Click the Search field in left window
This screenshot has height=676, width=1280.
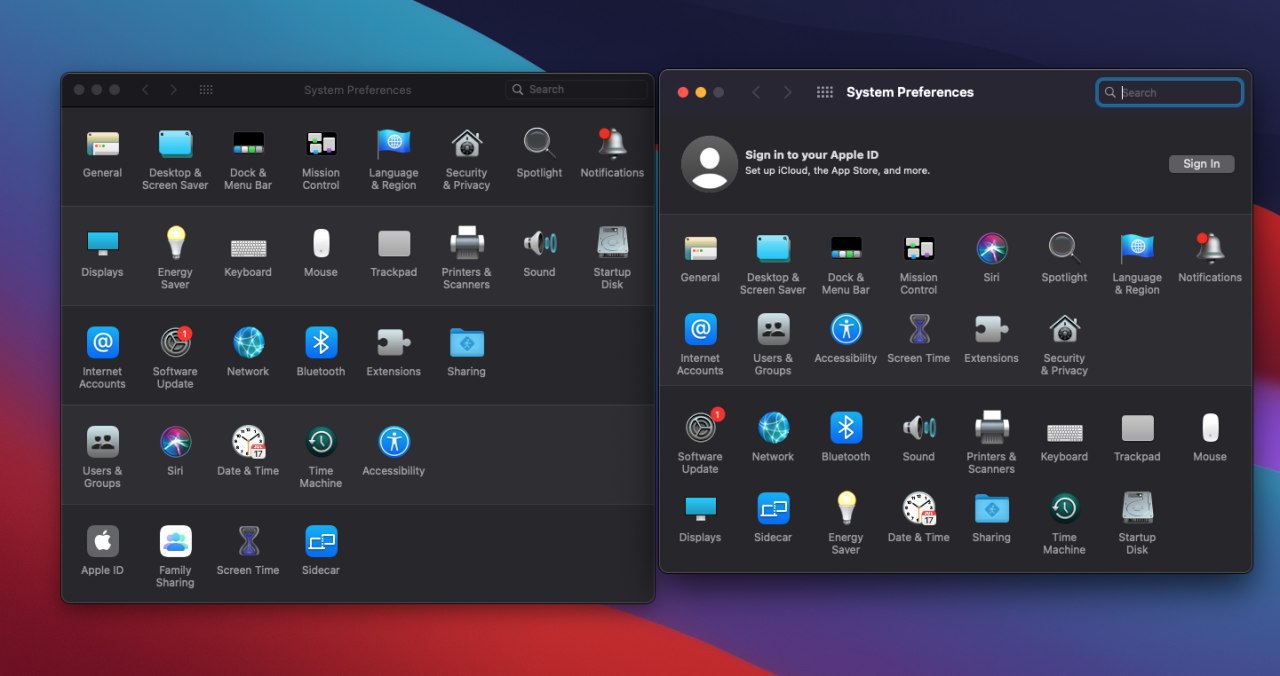point(576,89)
